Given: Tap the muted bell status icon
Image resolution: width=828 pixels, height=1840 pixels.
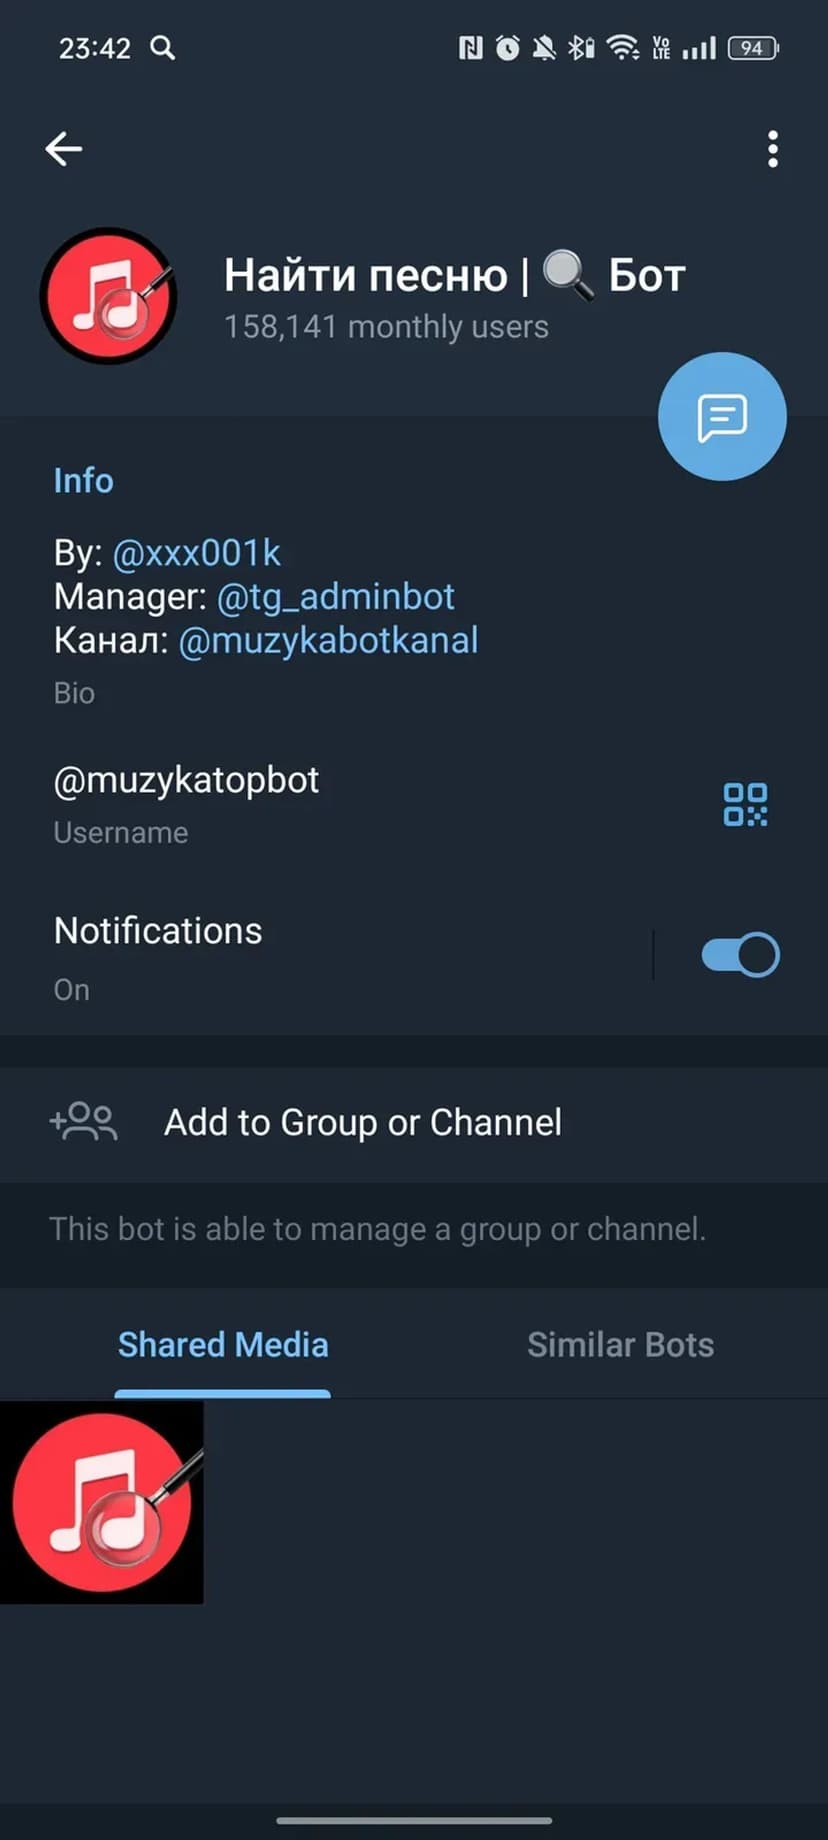Looking at the screenshot, I should pyautogui.click(x=544, y=47).
